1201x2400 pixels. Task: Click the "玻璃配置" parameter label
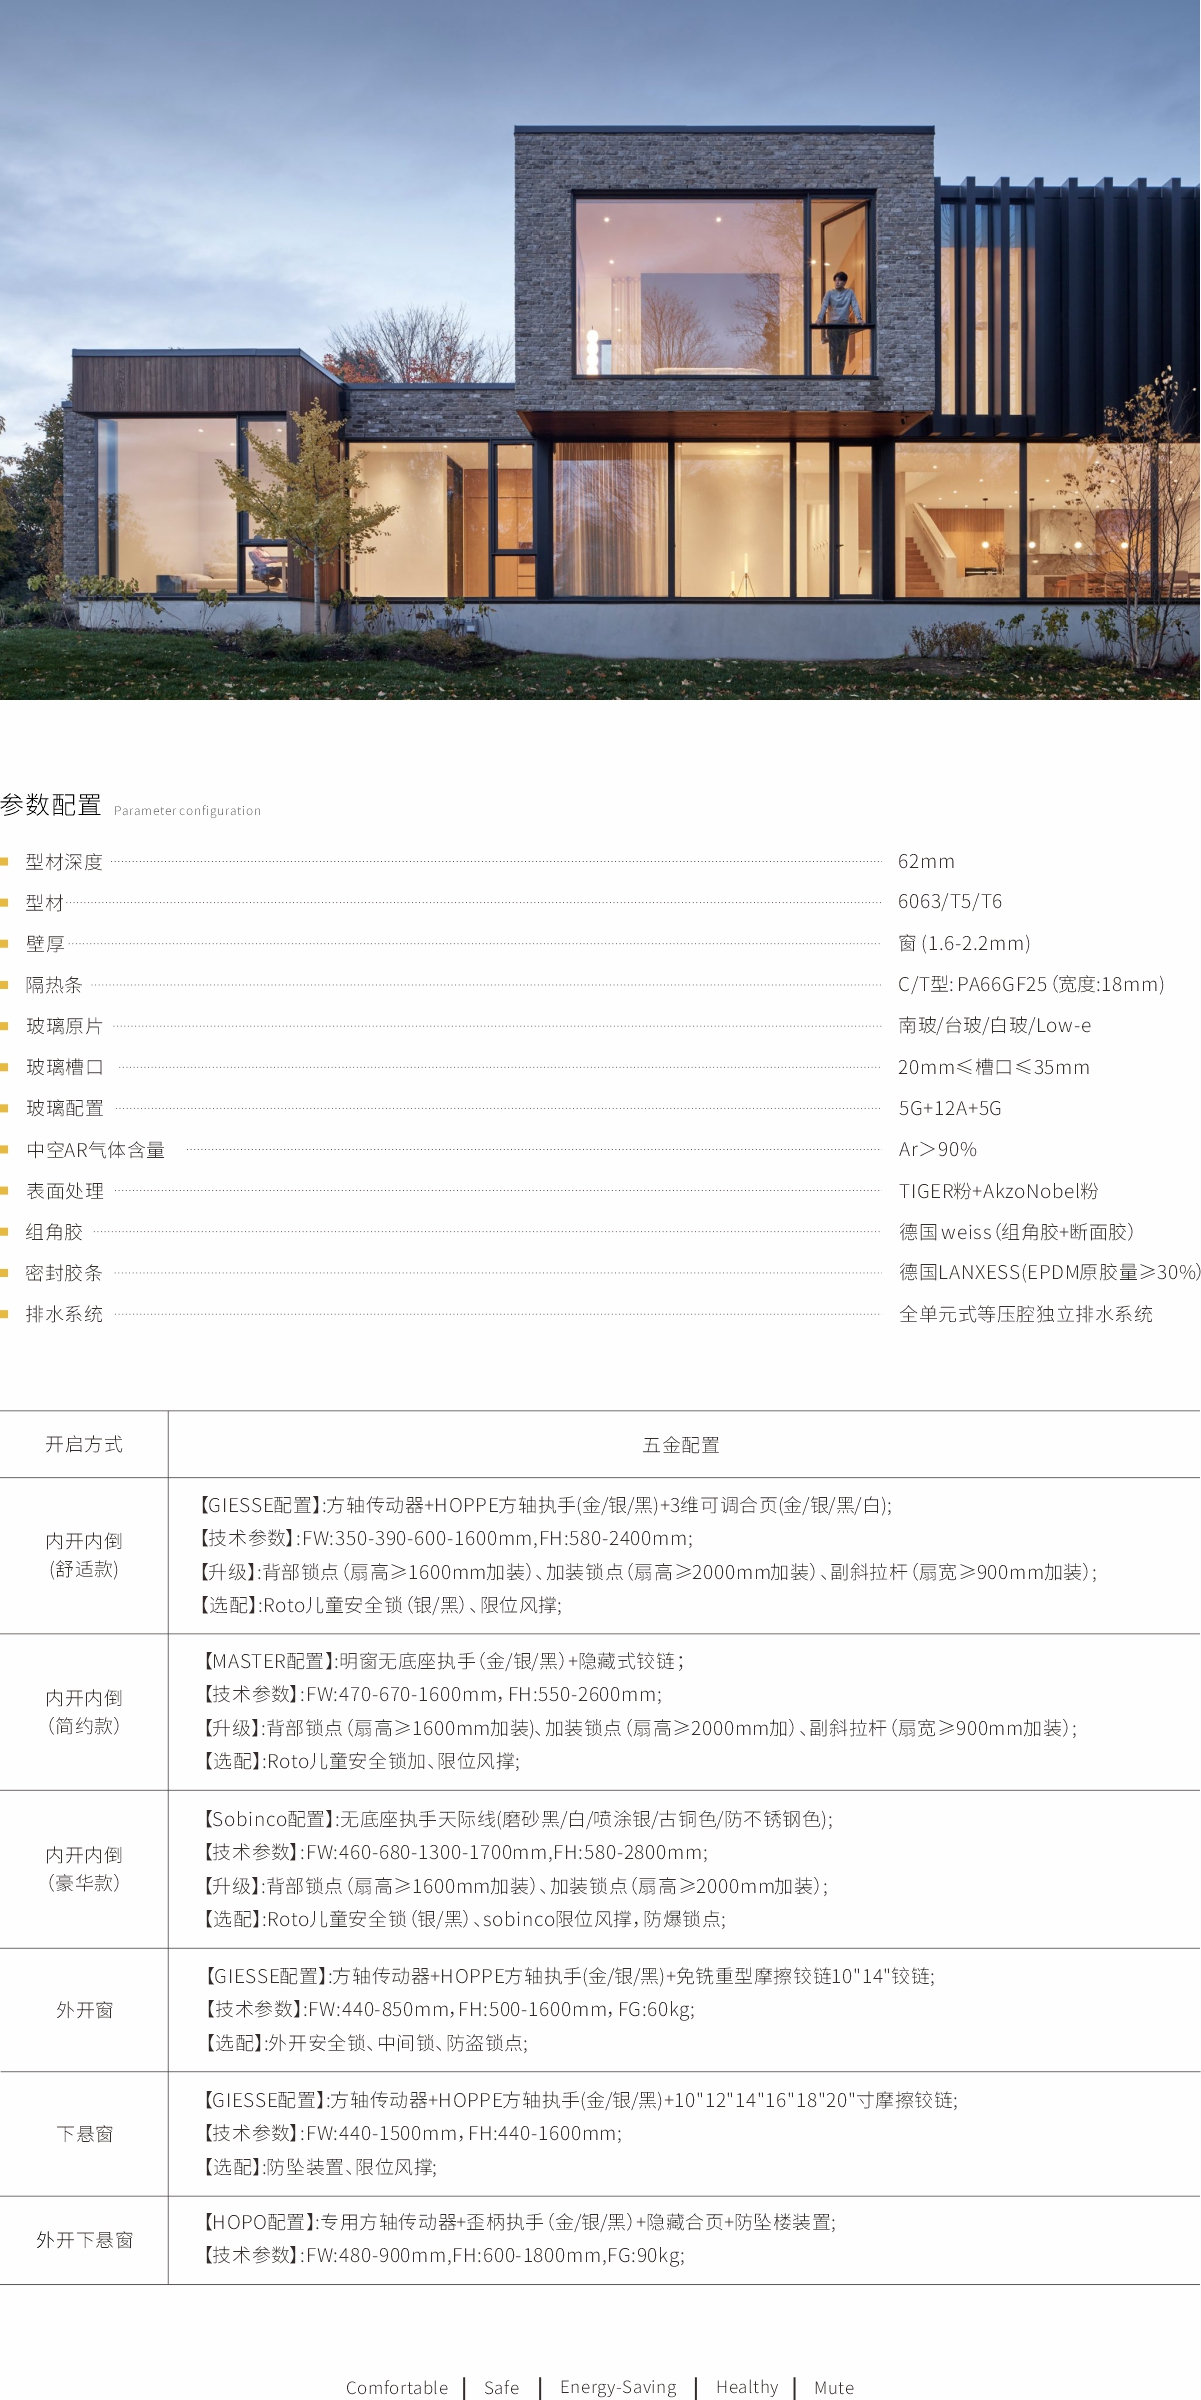pos(64,1108)
